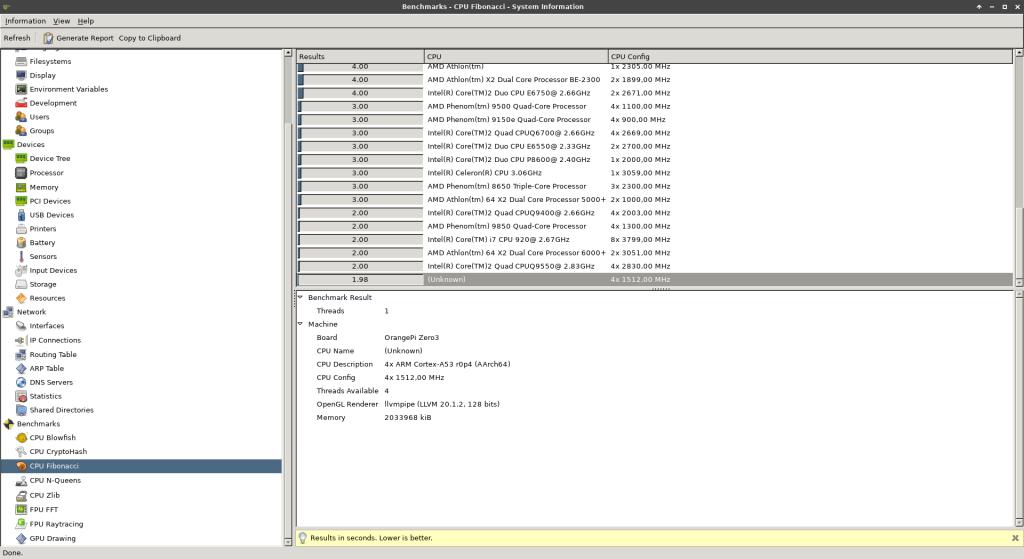Select the Sensors icon in sidebar

[21, 257]
